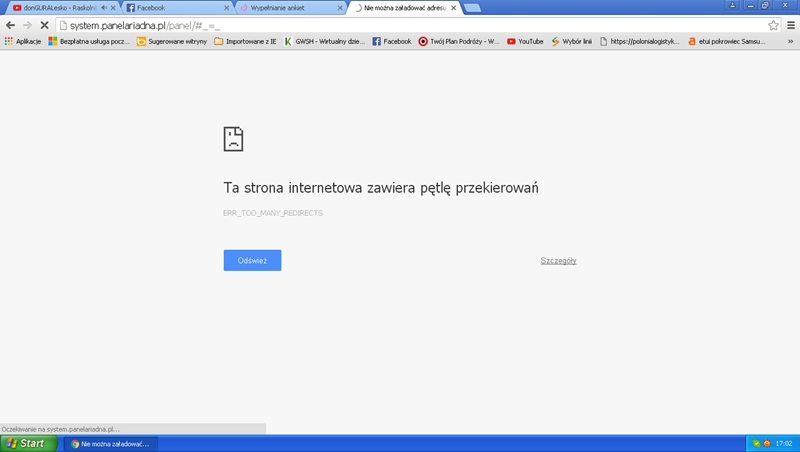Image resolution: width=800 pixels, height=452 pixels.
Task: Open the new tab button
Action: point(471,8)
